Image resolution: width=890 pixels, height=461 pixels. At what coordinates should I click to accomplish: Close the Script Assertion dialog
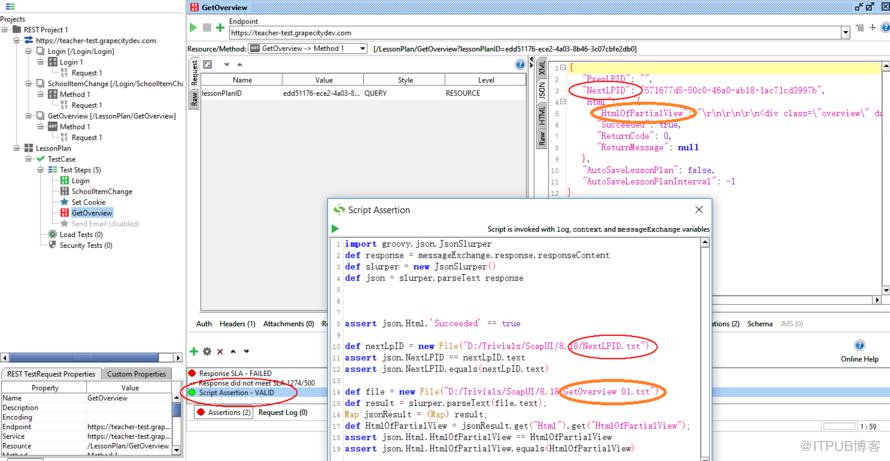[699, 209]
